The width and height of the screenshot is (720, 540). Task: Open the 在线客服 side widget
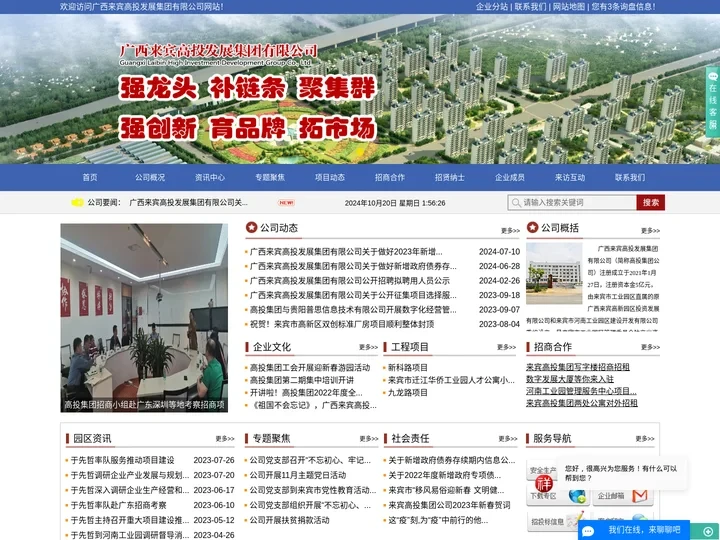[x=713, y=101]
